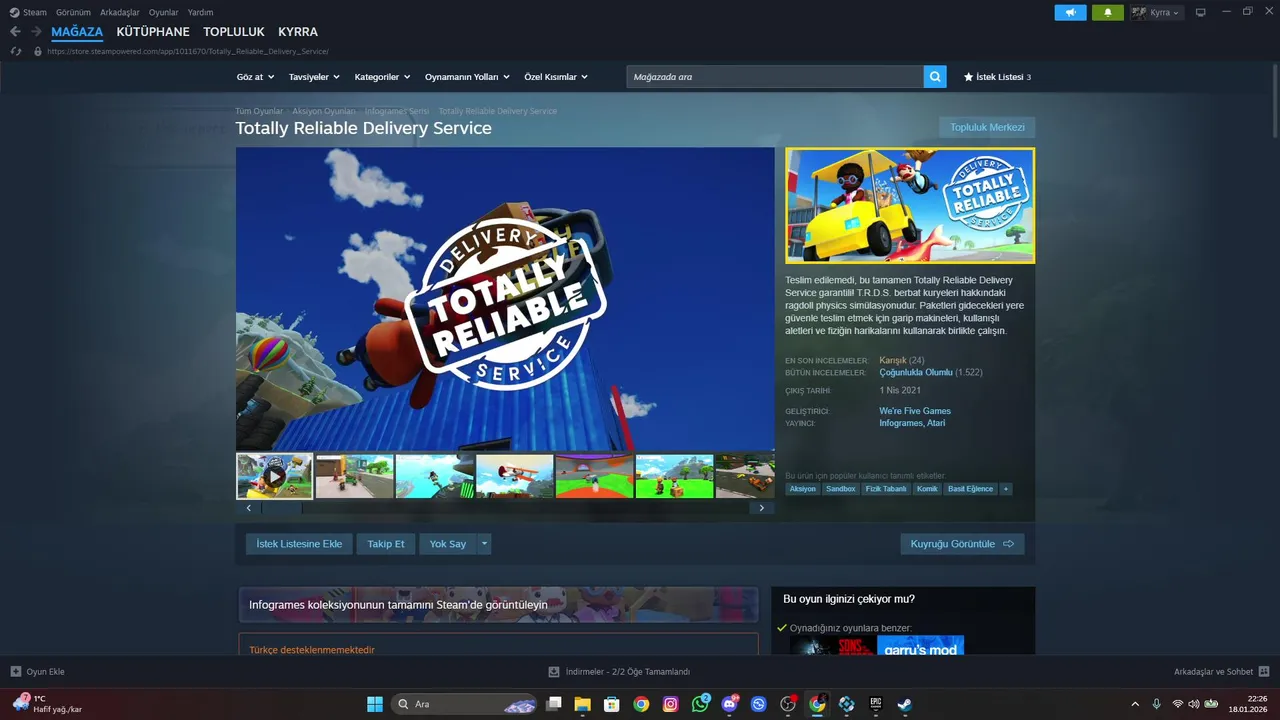
Task: Switch to the TOPLULUK tab
Action: point(234,32)
